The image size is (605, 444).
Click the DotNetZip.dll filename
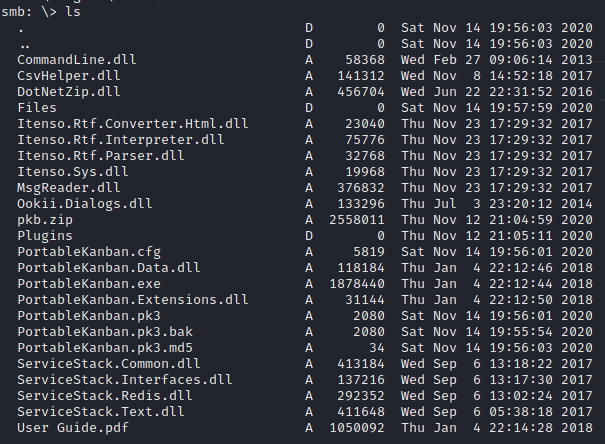tap(69, 91)
